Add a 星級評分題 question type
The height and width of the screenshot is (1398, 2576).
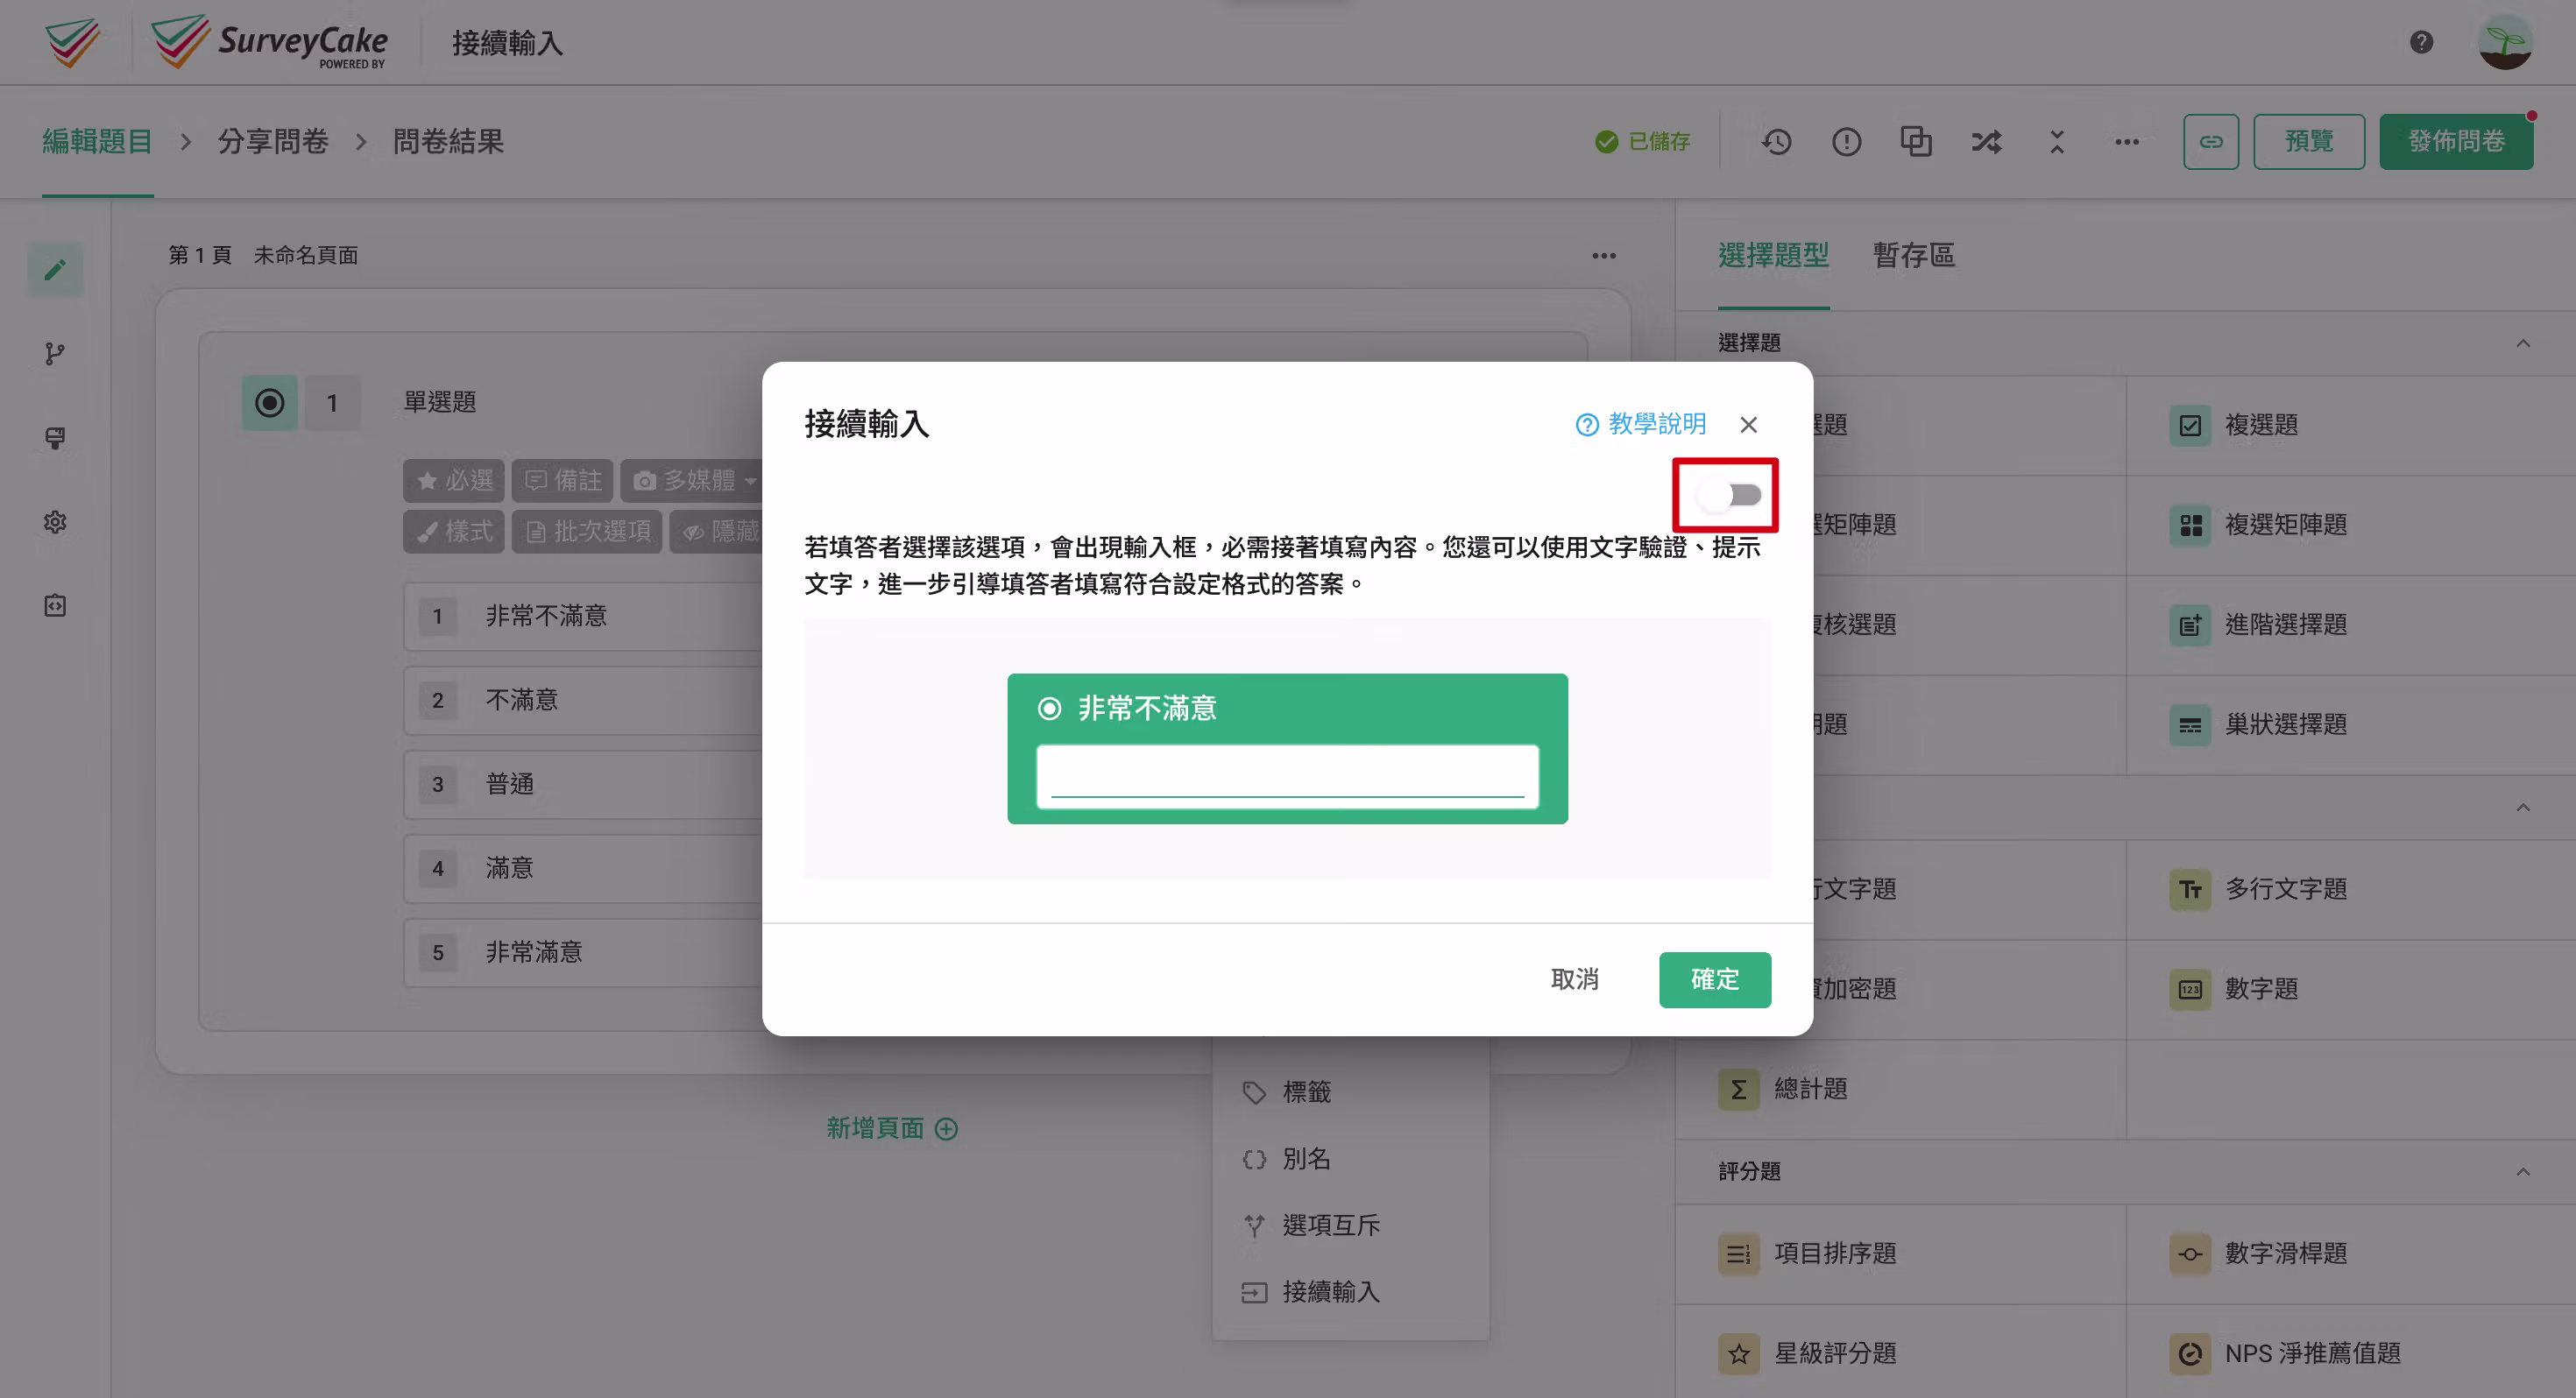tap(1900, 1353)
